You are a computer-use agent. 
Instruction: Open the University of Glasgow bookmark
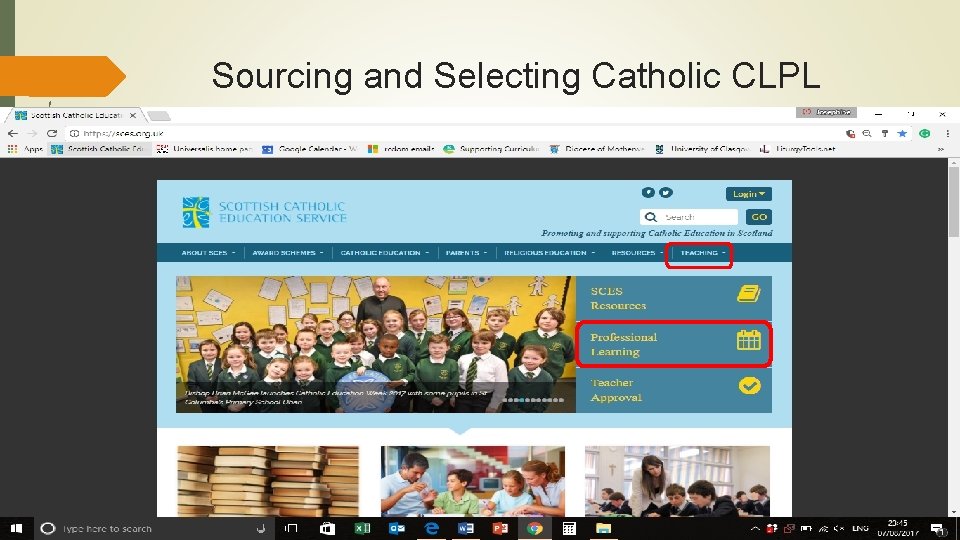coord(702,149)
